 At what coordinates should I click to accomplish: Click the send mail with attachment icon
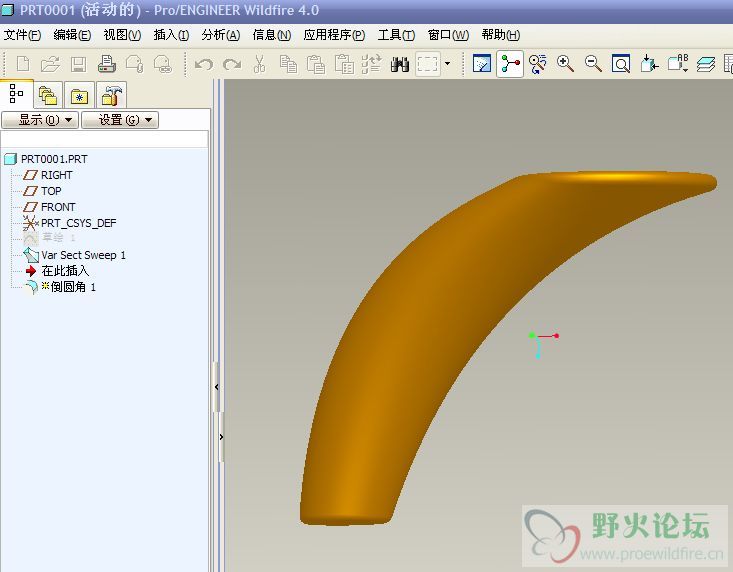[x=135, y=64]
